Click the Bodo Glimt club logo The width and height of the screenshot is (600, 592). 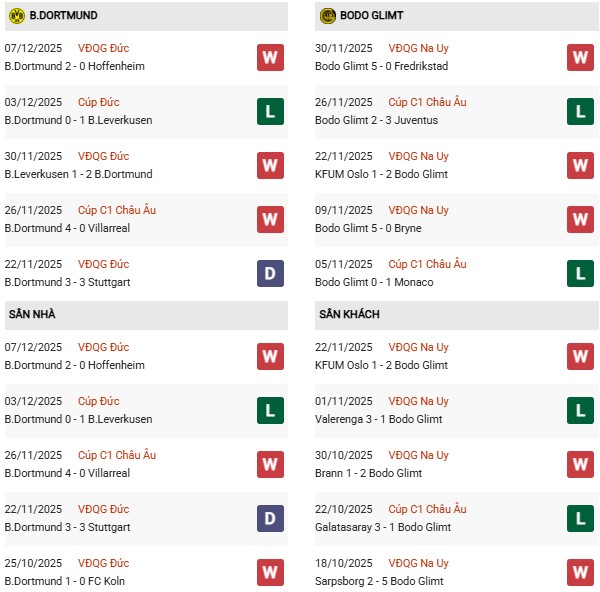coord(329,16)
